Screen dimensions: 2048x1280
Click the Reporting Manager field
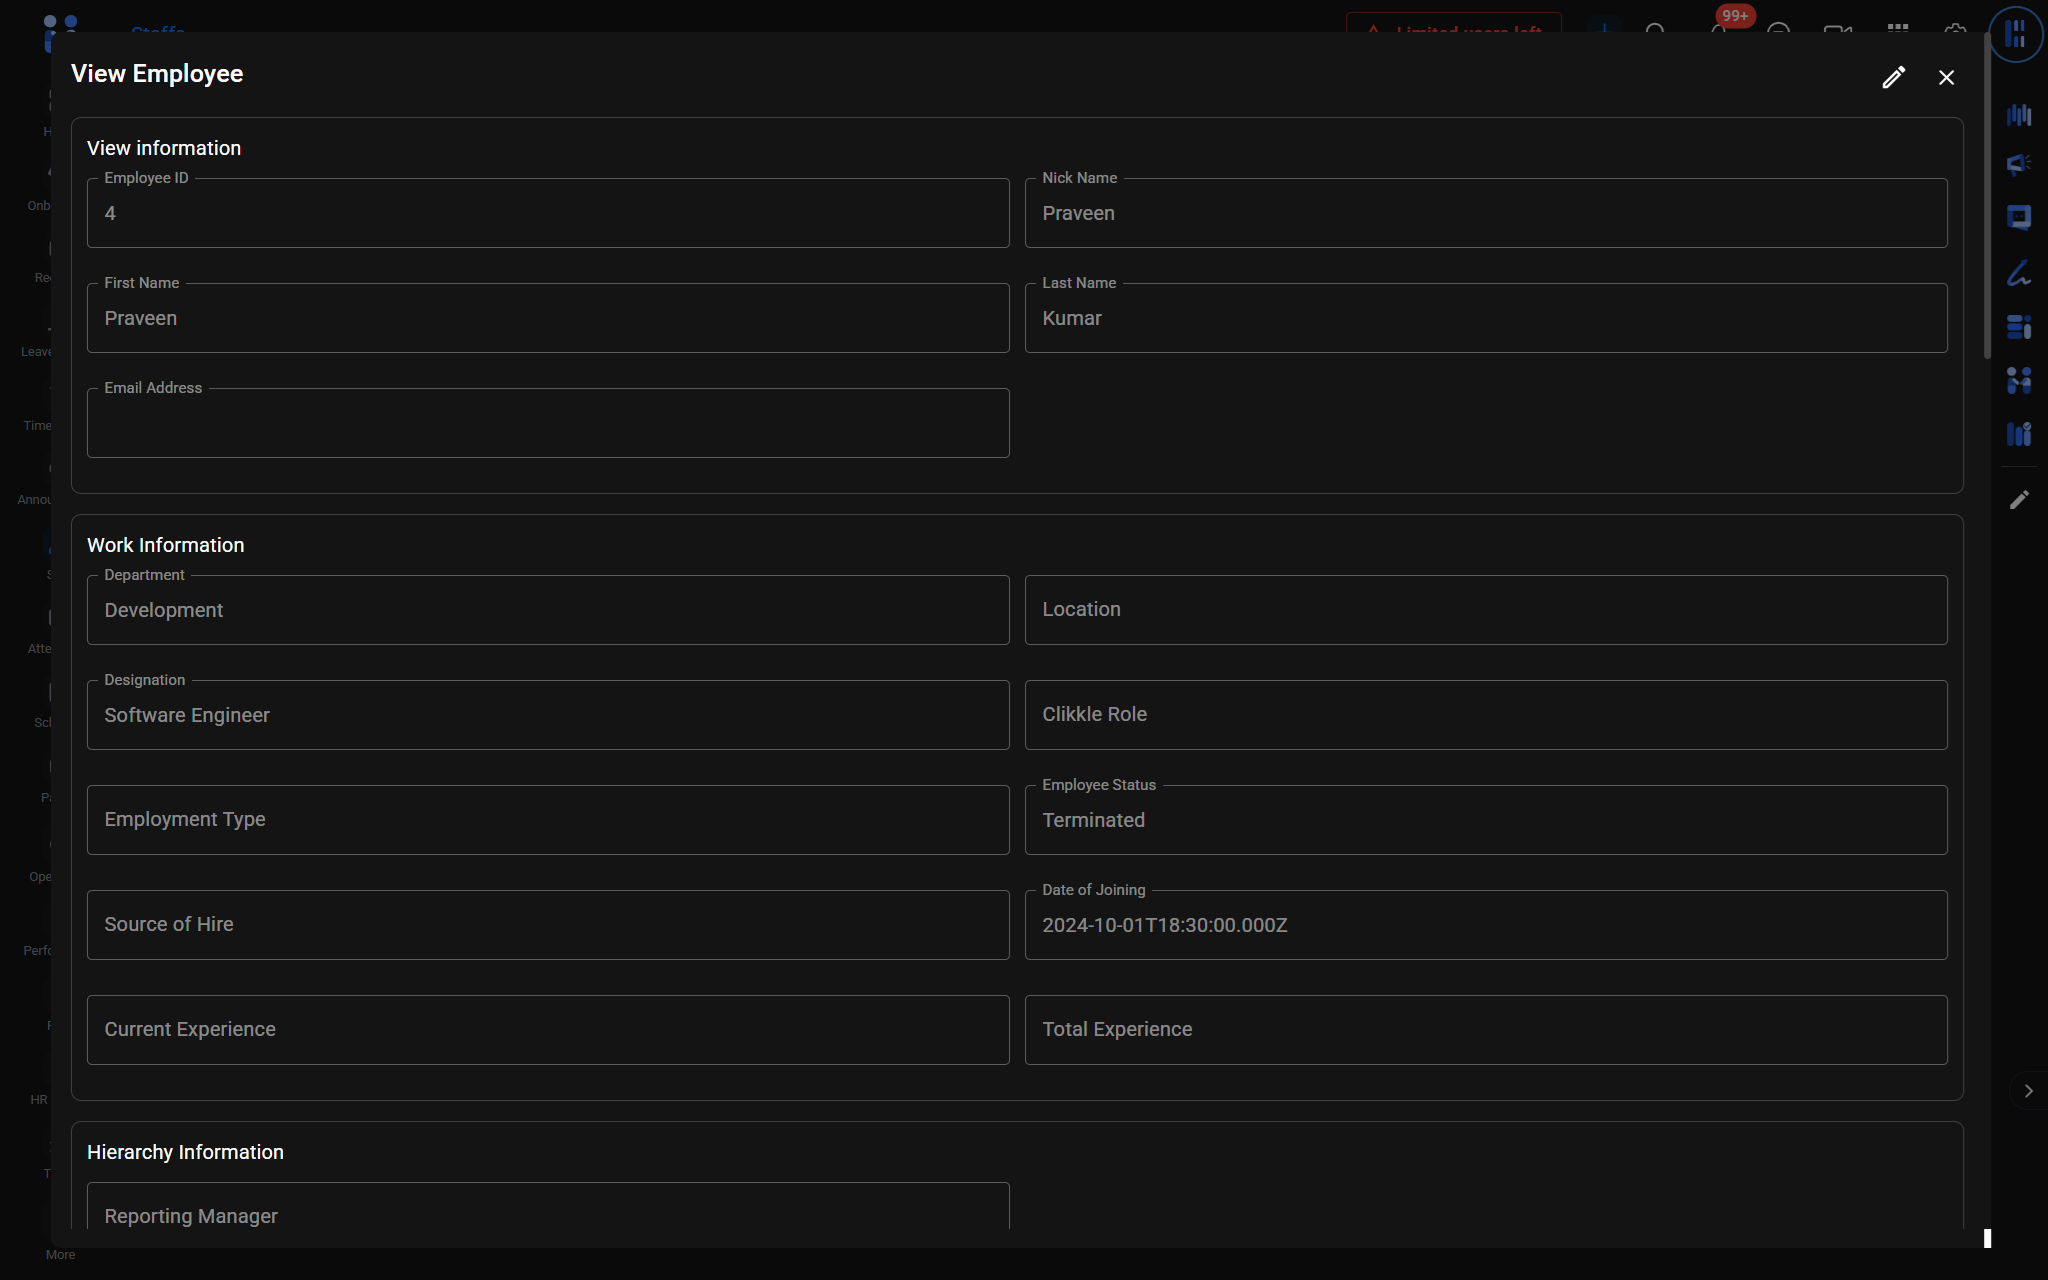[547, 1210]
